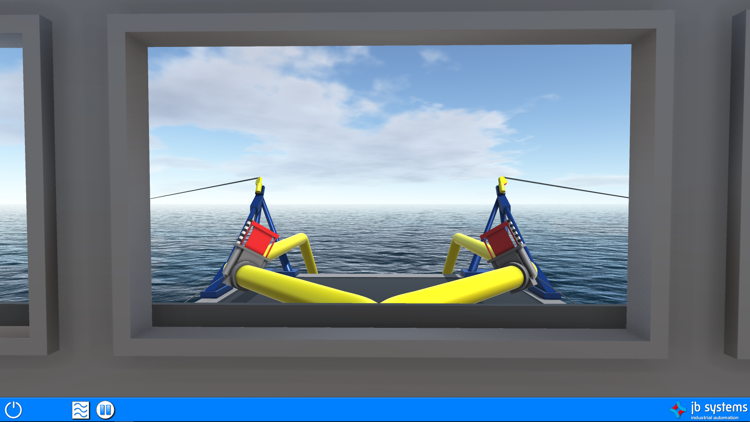This screenshot has height=422, width=750.
Task: Click the left tow cable line
Action: coord(200,188)
